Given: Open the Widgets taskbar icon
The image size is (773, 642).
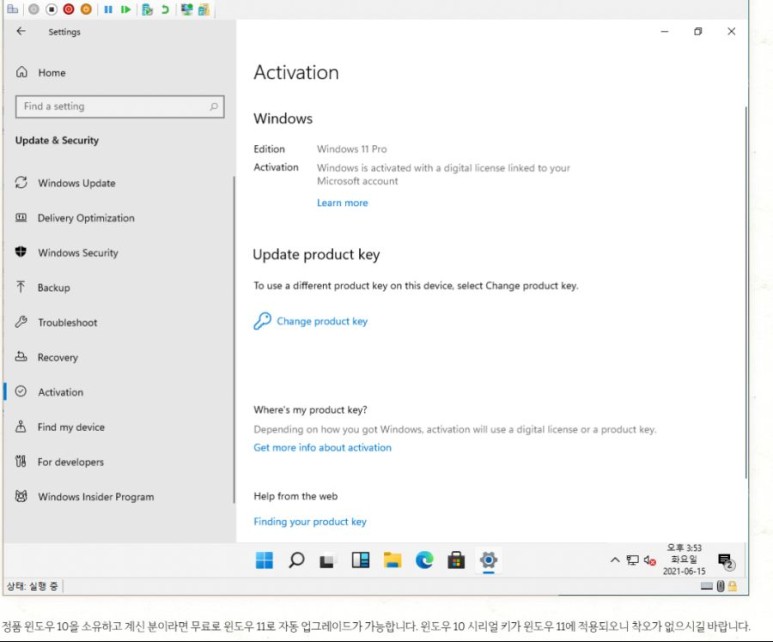Looking at the screenshot, I should coord(360,560).
